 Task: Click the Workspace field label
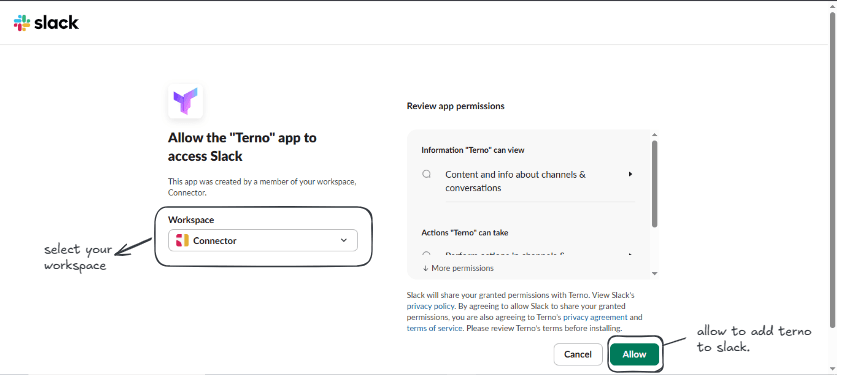[x=191, y=220]
